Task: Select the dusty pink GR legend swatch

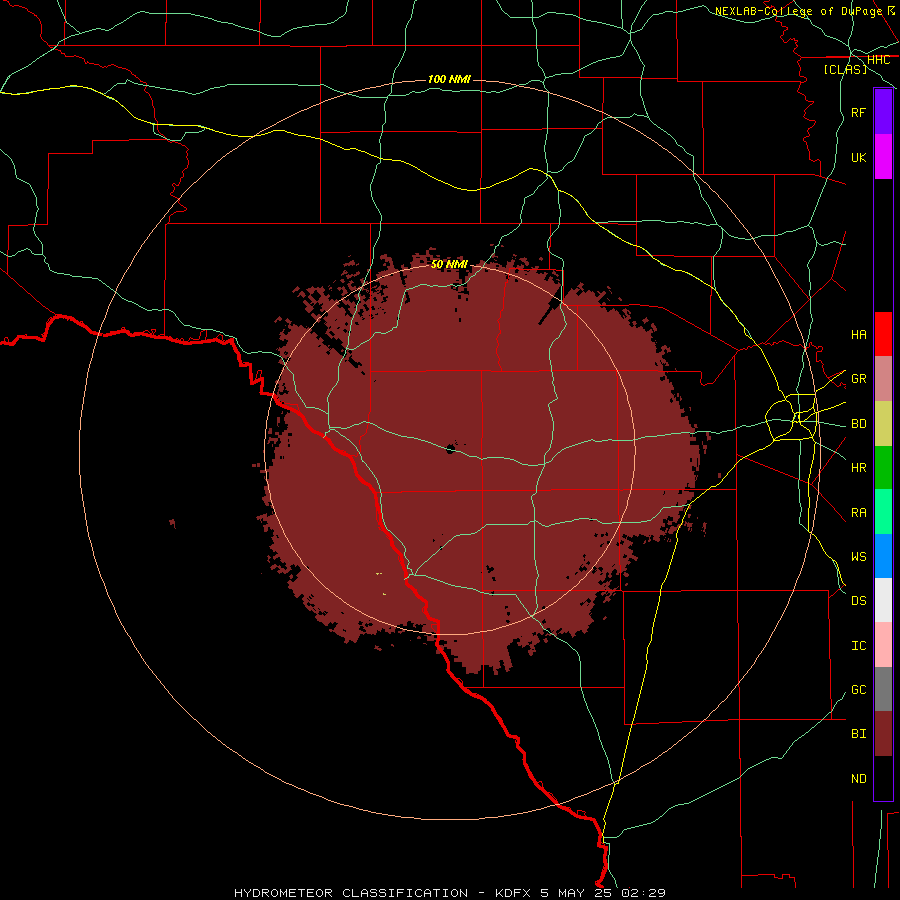Action: pos(883,379)
